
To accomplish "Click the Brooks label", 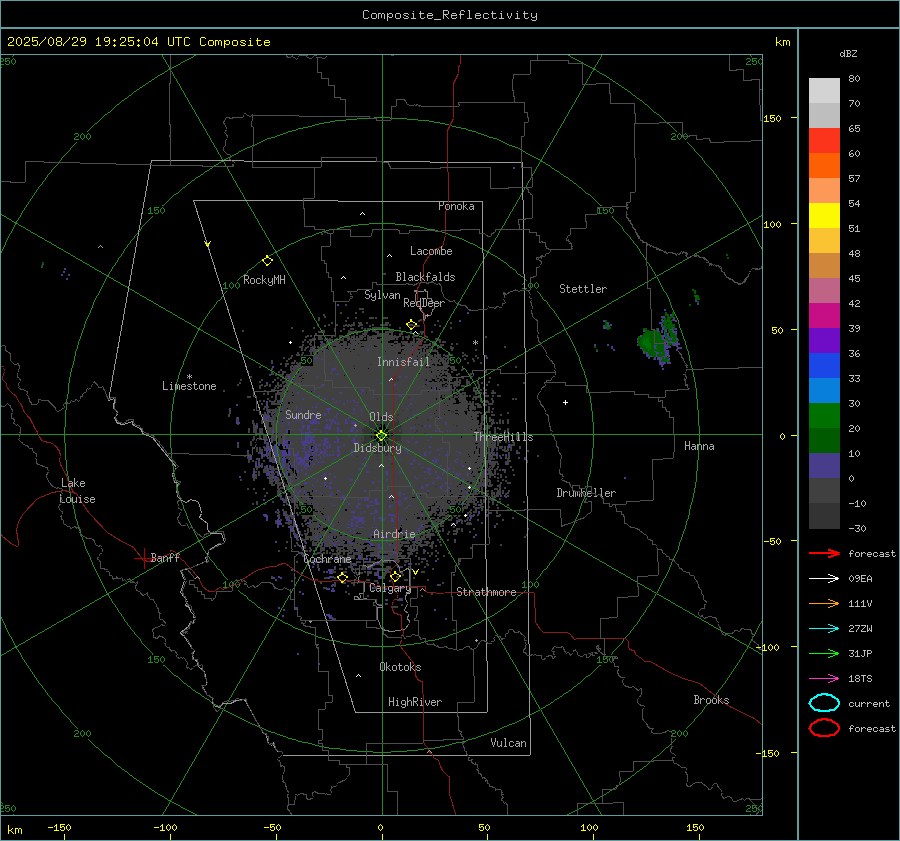I will [711, 700].
